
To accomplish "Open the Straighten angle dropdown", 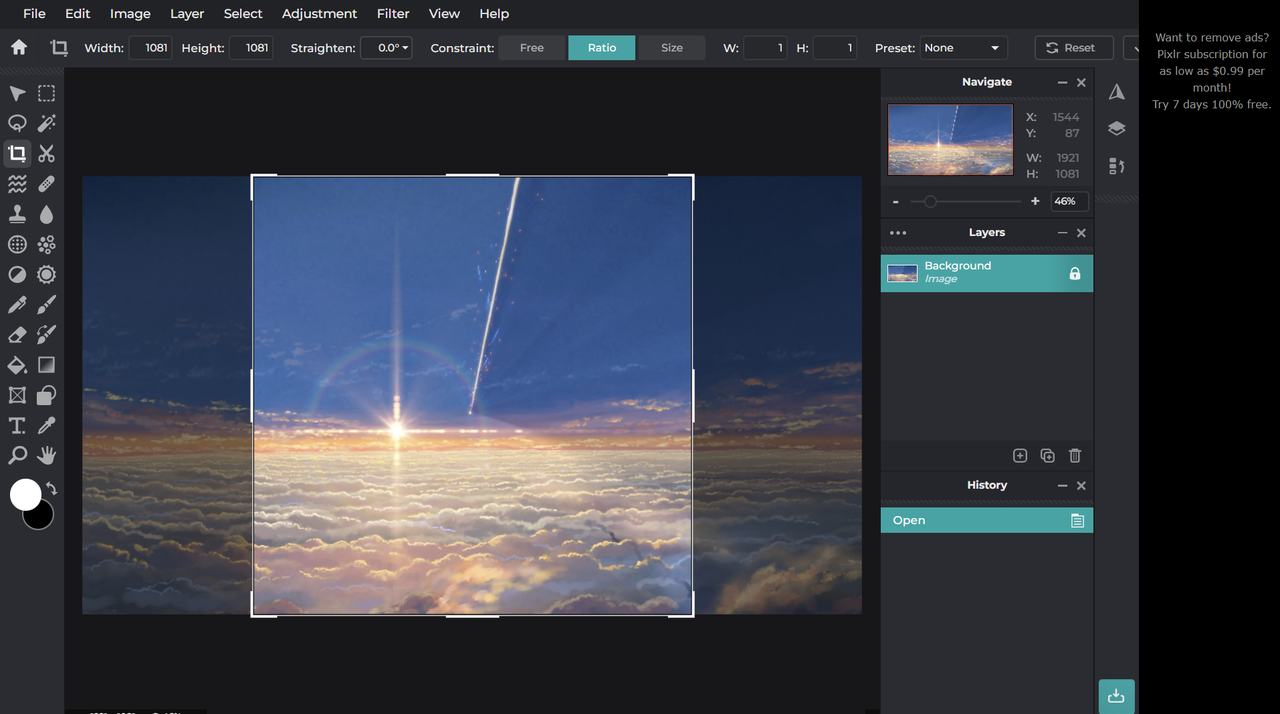I will [386, 48].
